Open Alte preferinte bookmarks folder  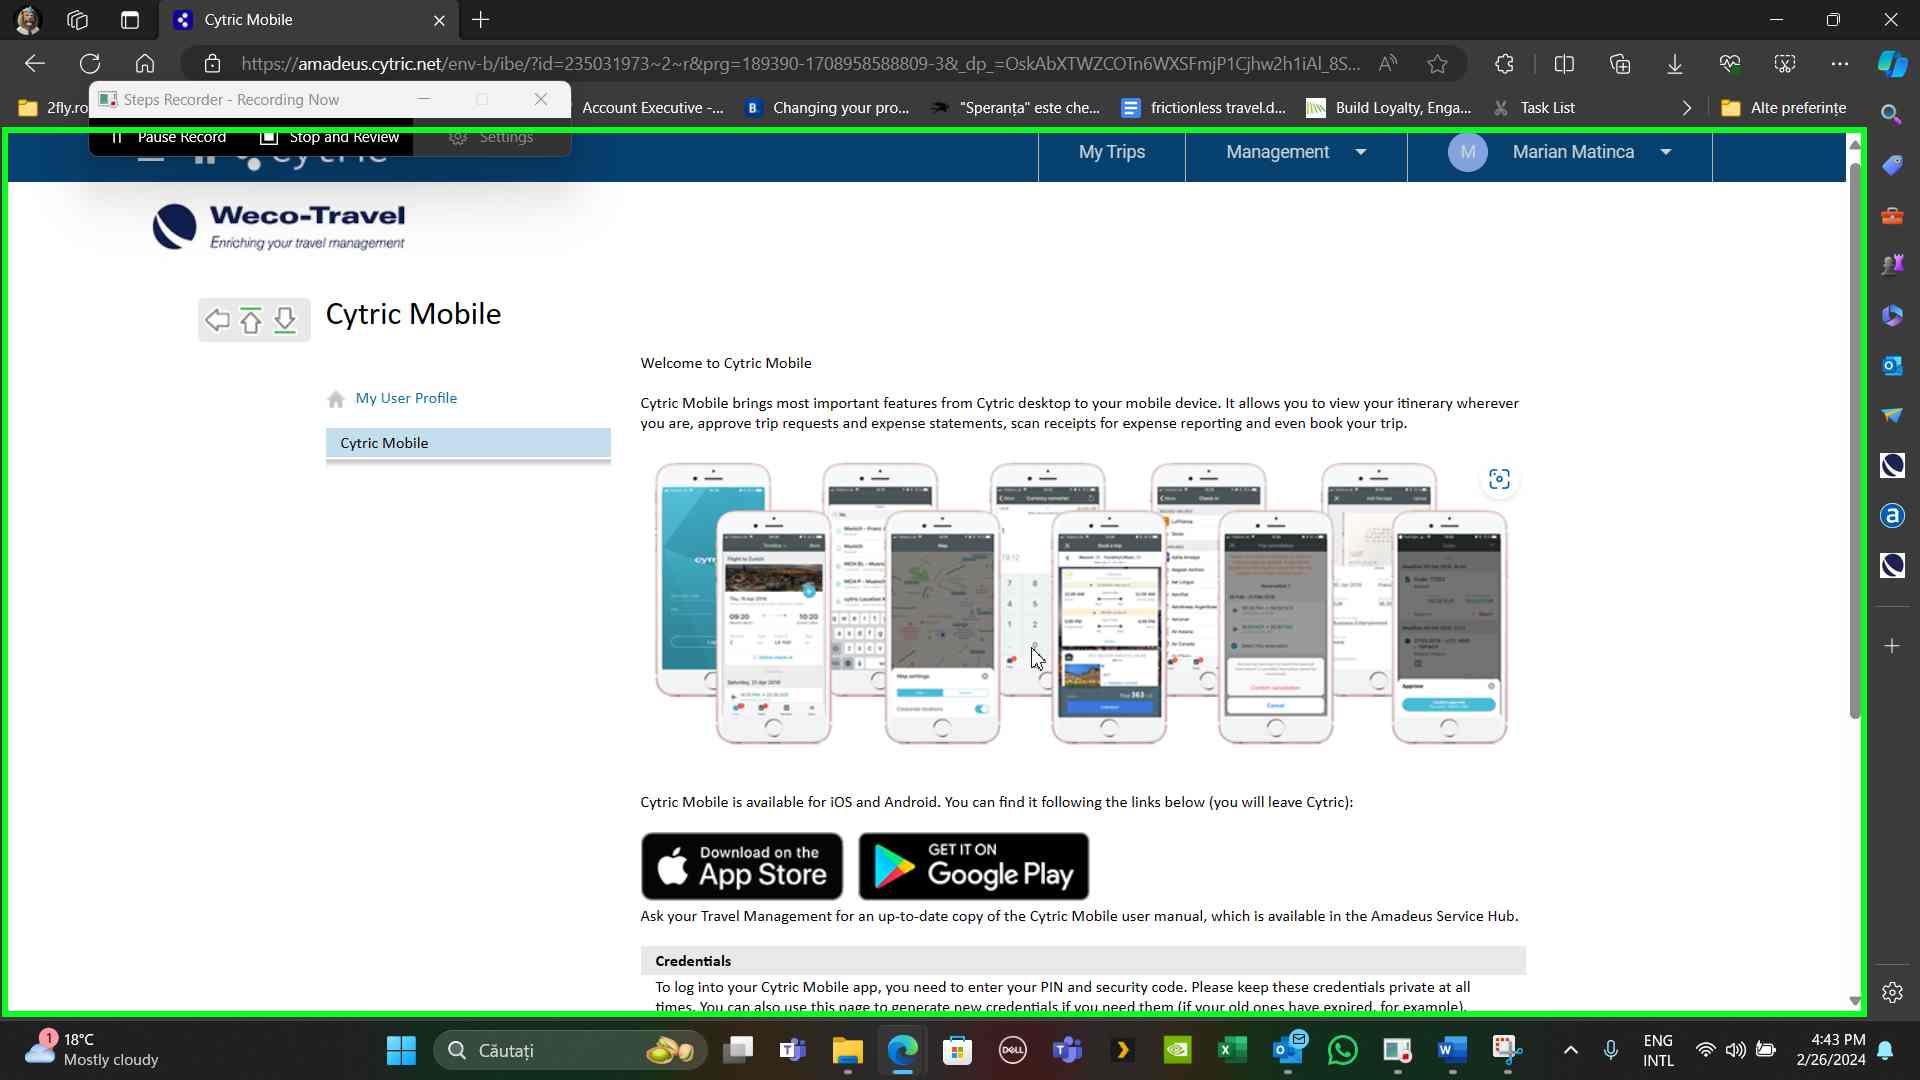click(x=1783, y=108)
